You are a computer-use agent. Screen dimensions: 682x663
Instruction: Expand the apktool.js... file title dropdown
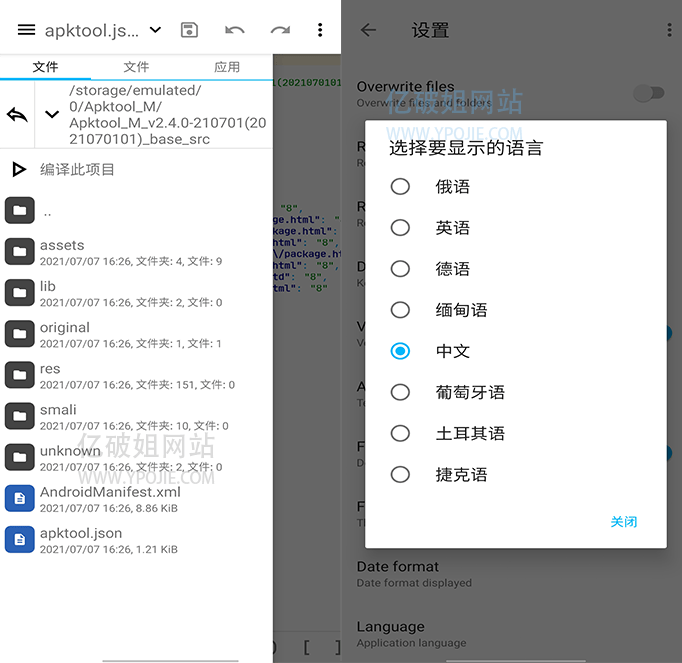click(155, 30)
